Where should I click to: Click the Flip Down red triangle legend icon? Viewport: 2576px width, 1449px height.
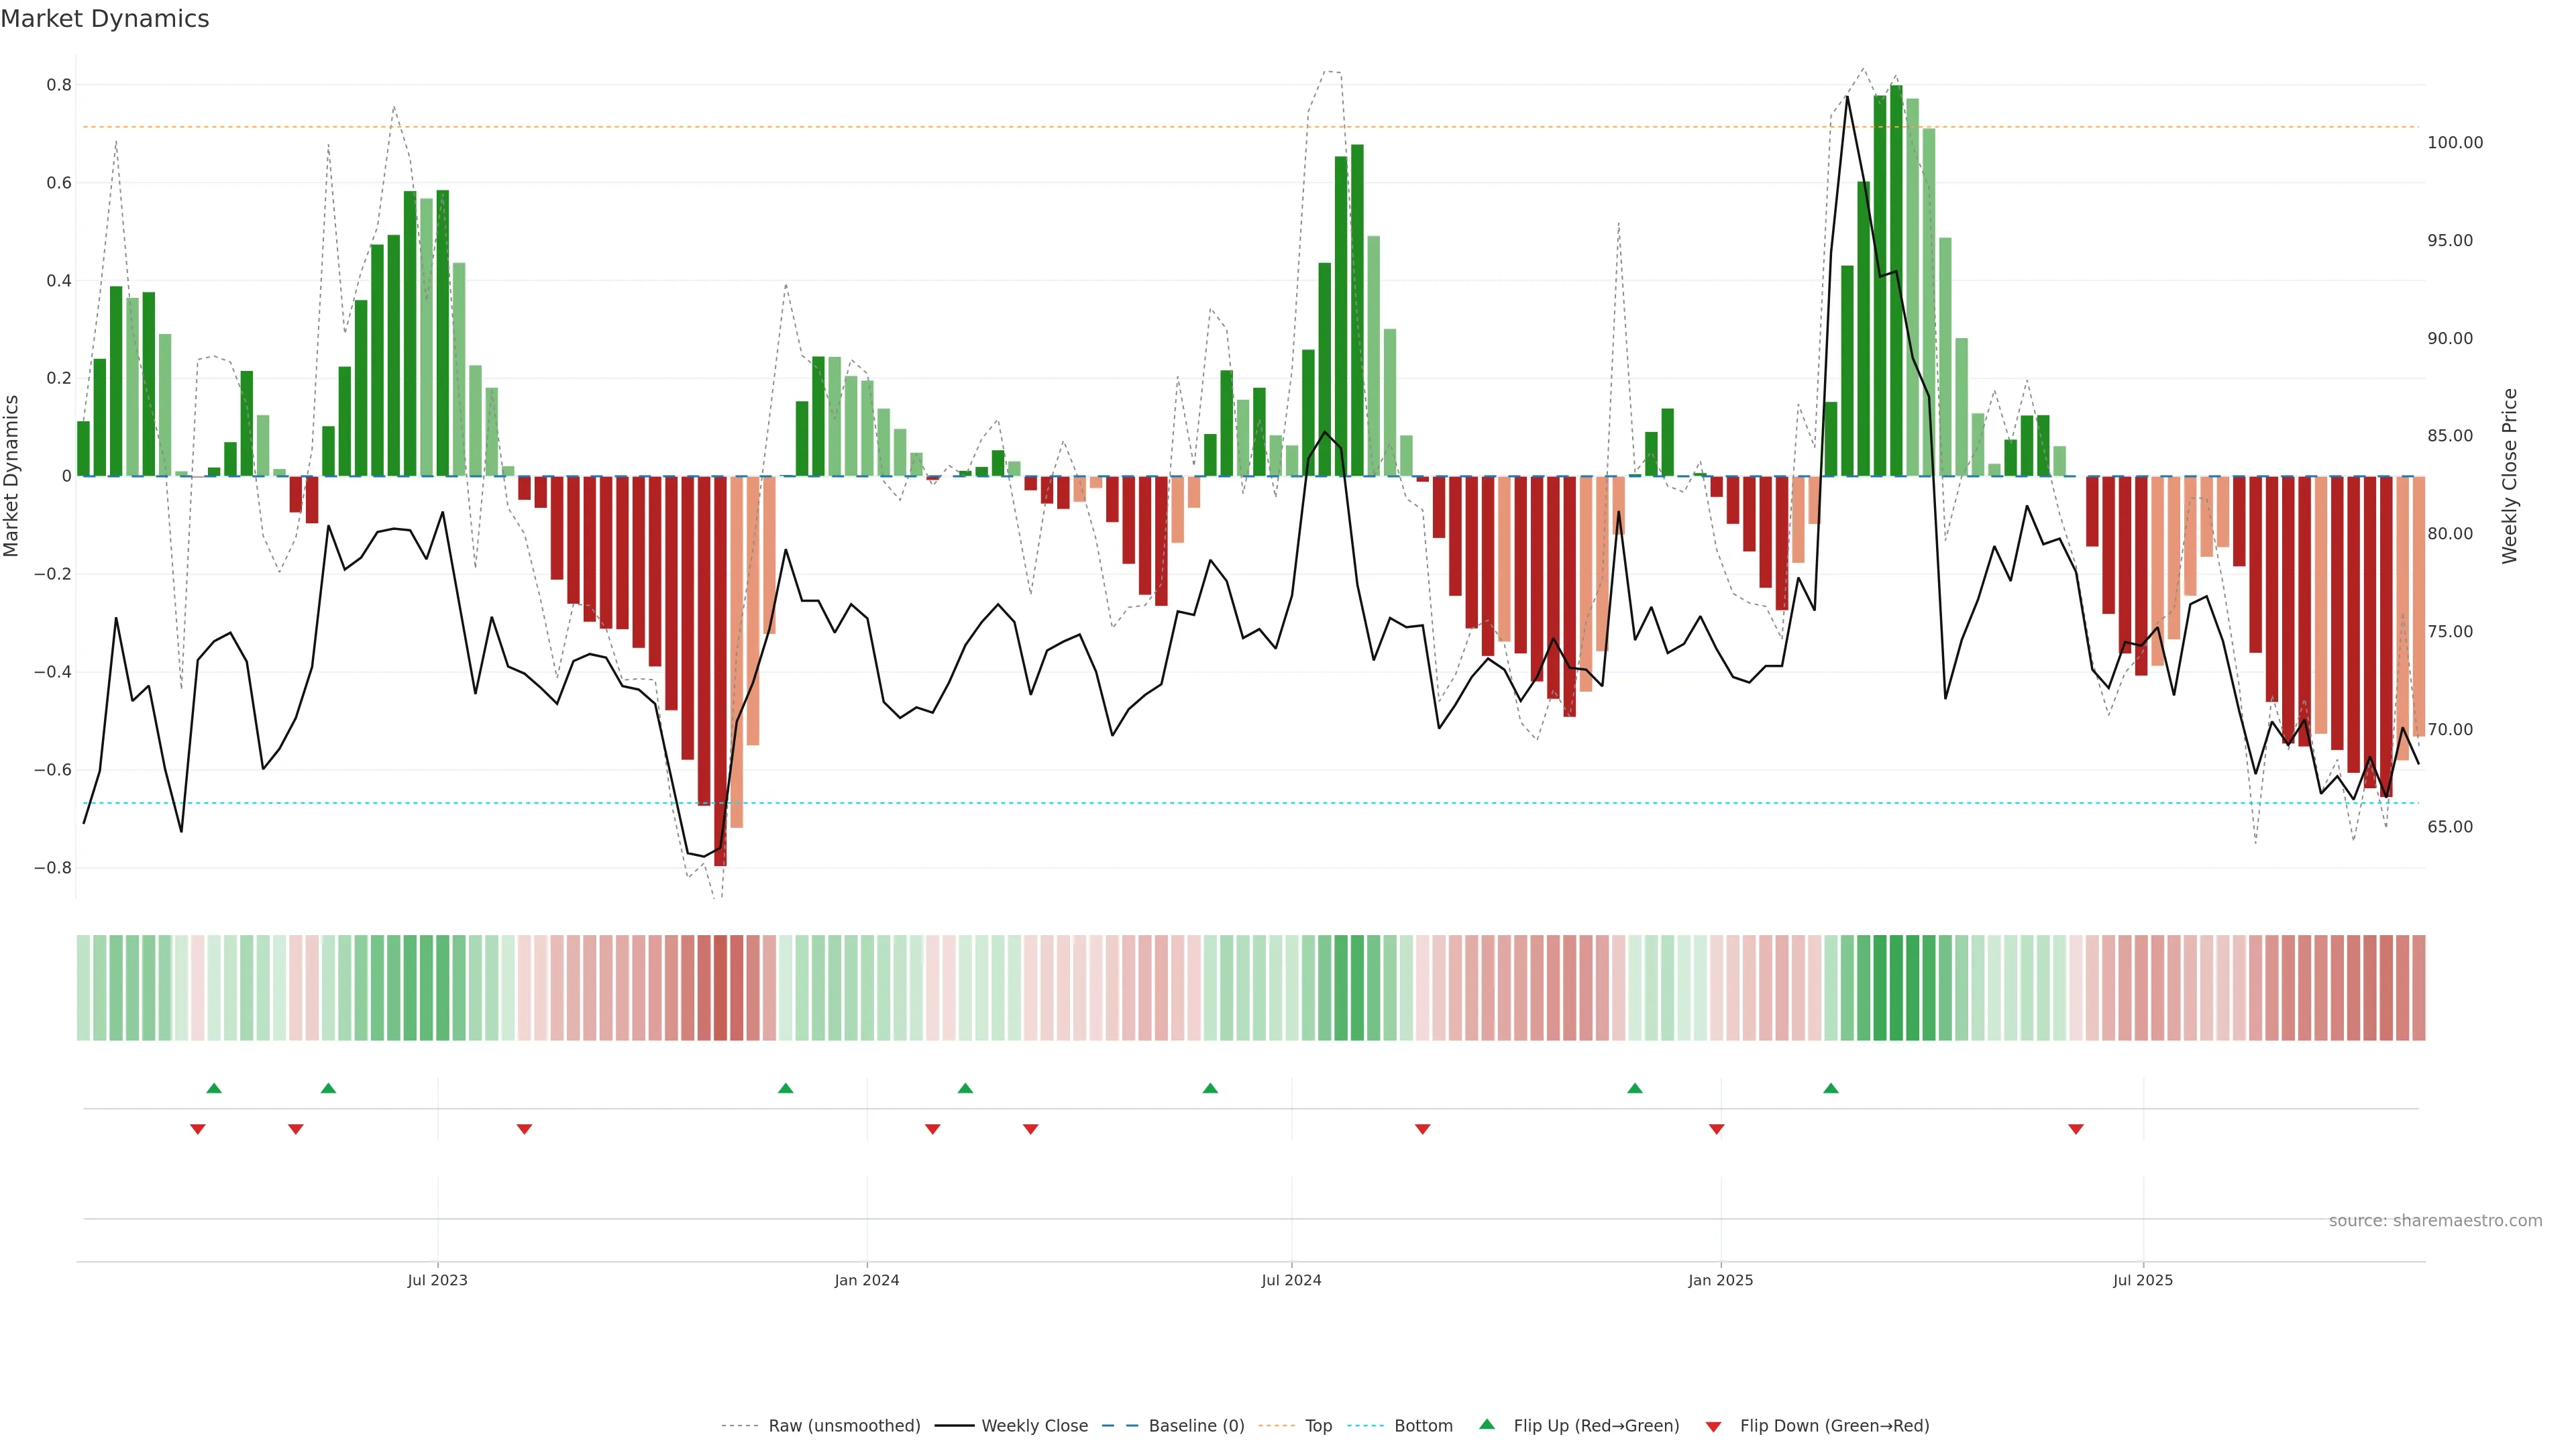1713,1426
